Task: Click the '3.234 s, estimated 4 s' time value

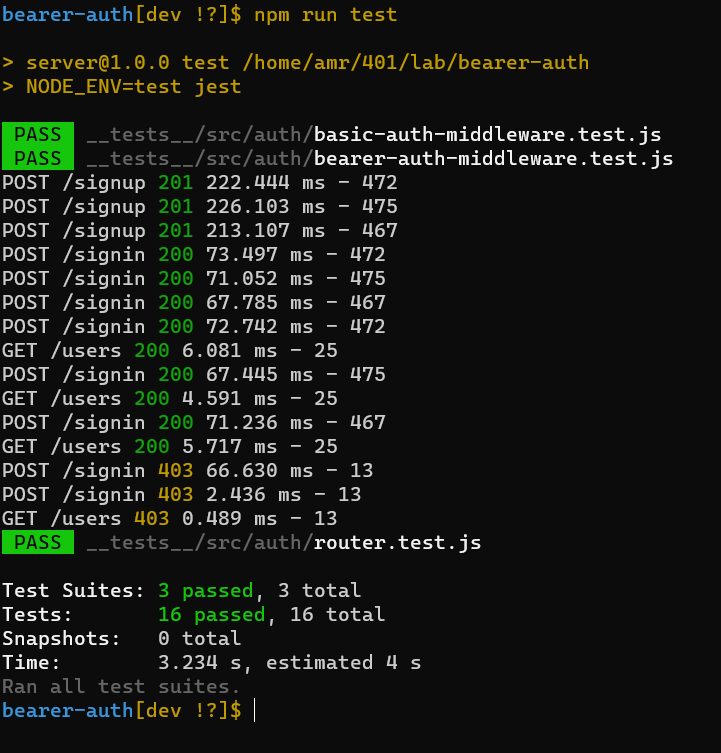Action: pyautogui.click(x=290, y=663)
